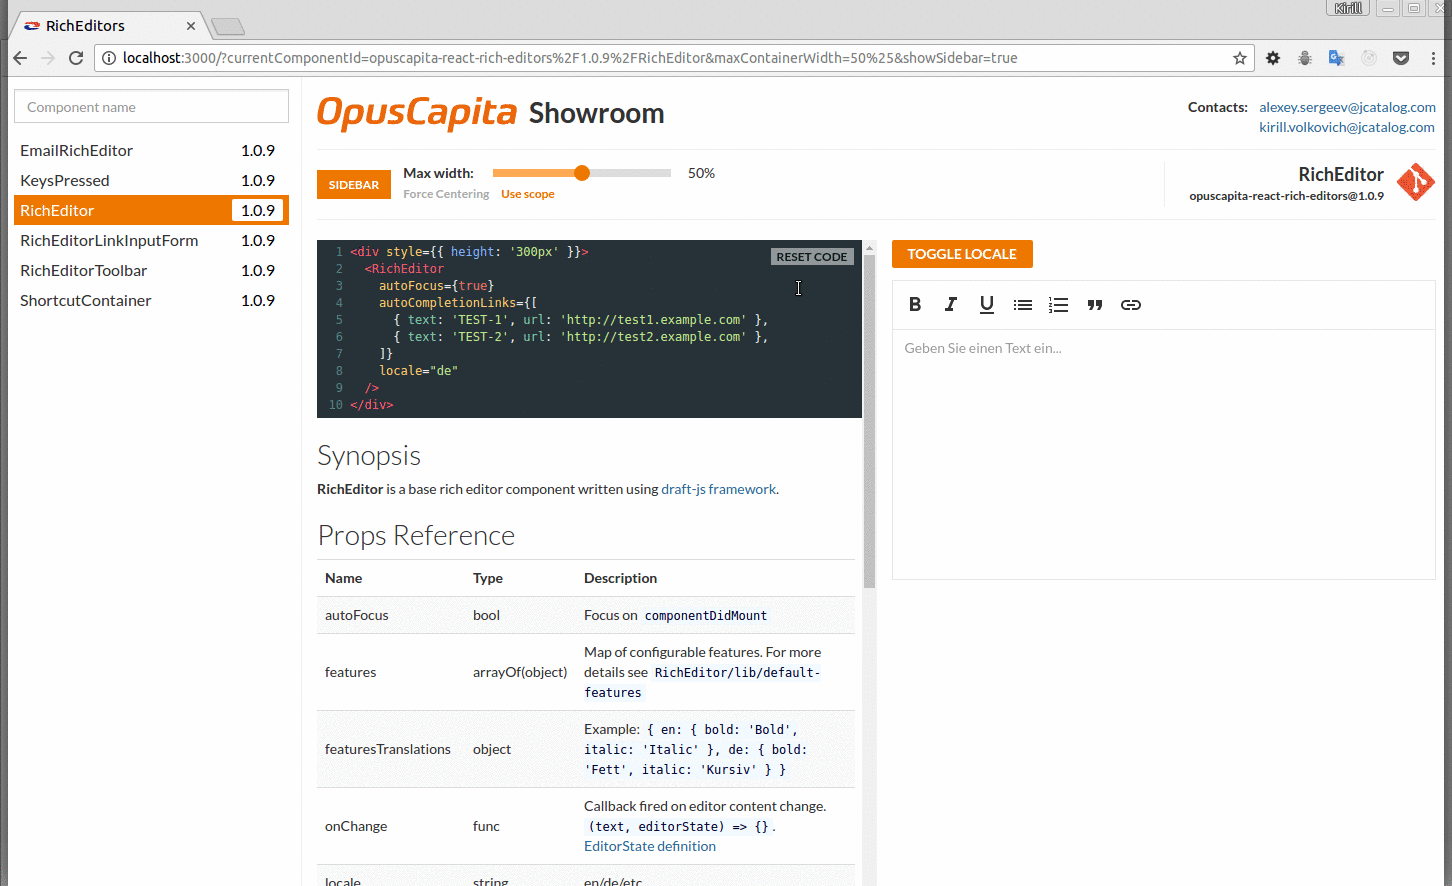Open the Chrome three-dot menu
Viewport: 1452px width, 886px height.
1433,58
